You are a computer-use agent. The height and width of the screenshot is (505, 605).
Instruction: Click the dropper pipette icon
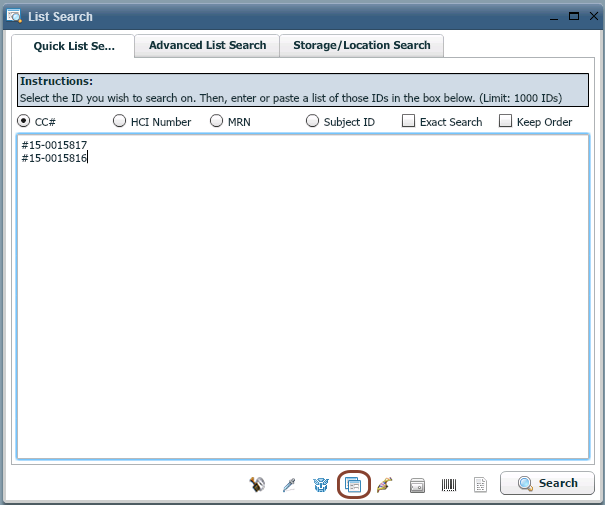289,485
